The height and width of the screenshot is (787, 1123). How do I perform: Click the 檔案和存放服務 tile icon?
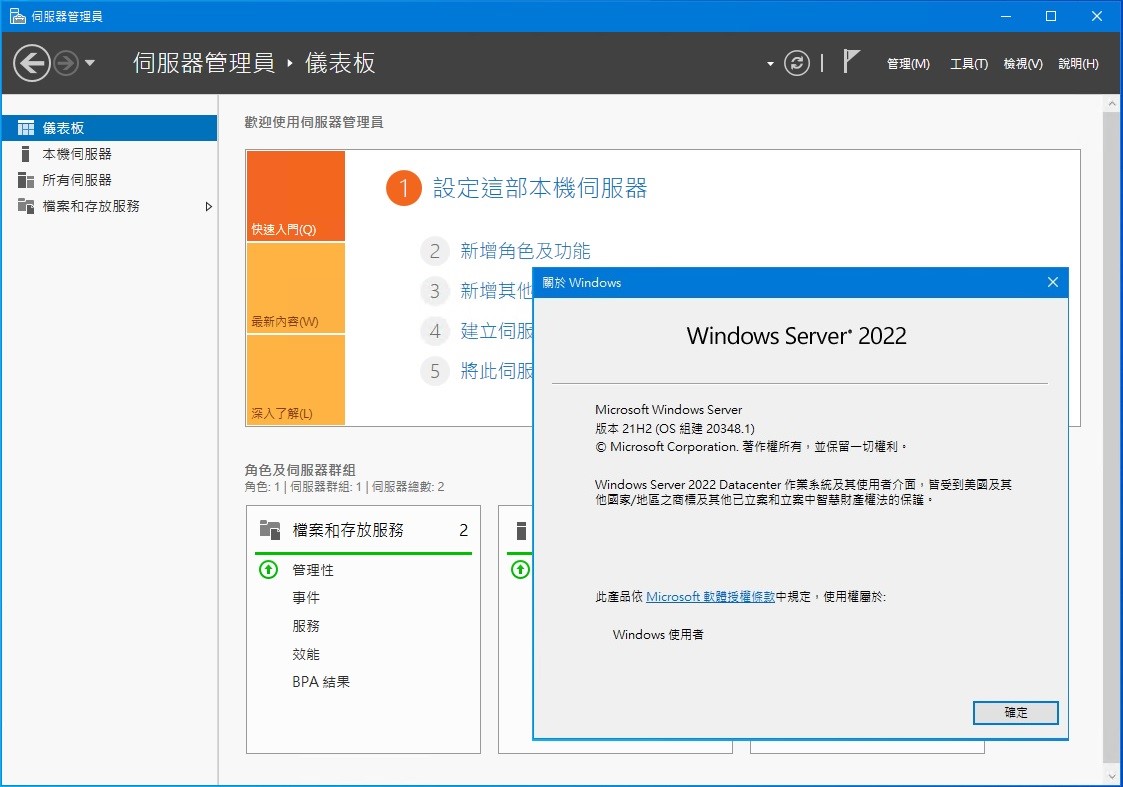point(270,530)
